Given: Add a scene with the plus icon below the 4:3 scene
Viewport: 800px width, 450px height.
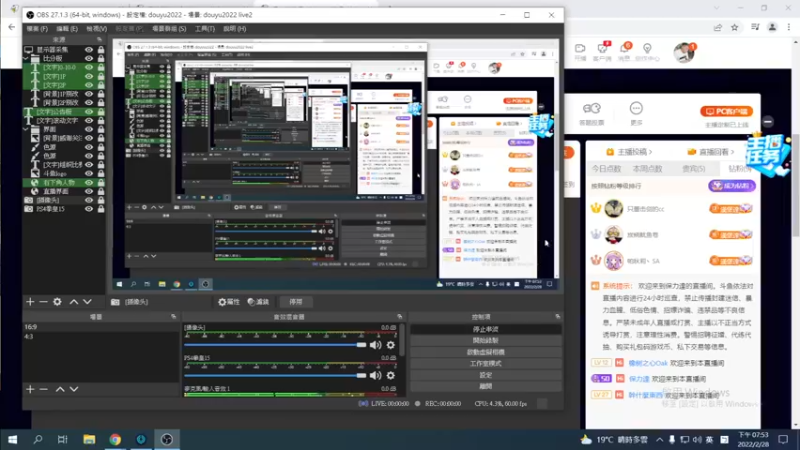Looking at the screenshot, I should [30, 389].
